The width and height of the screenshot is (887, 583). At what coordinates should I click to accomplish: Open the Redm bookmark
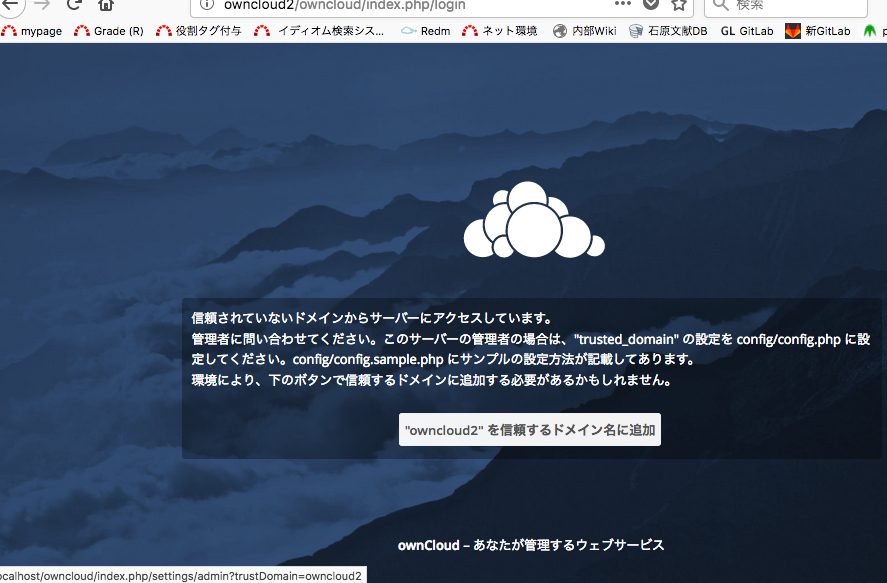tap(425, 31)
